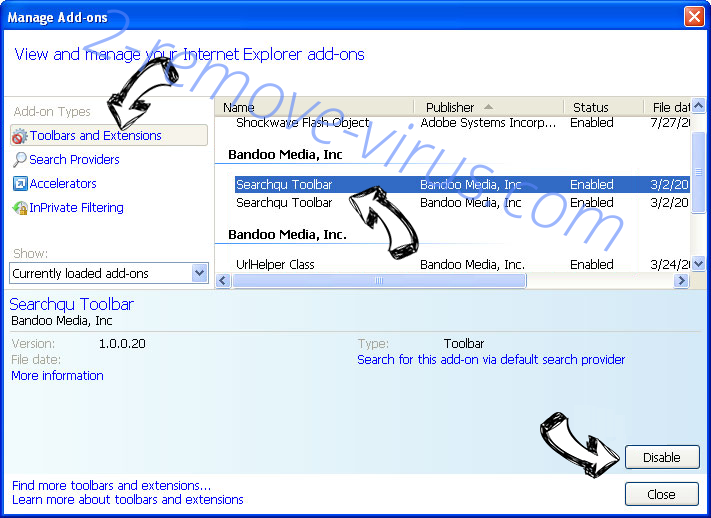Click the vertical scrollbar thumb

coord(699,172)
